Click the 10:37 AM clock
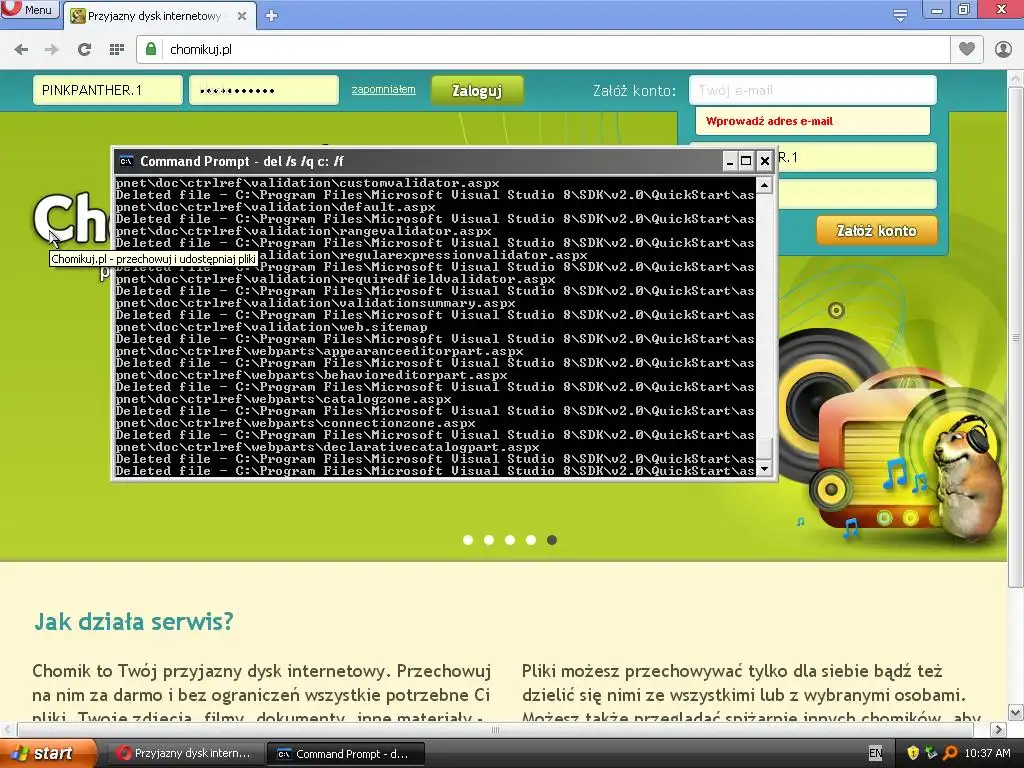1024x768 pixels. coord(987,753)
